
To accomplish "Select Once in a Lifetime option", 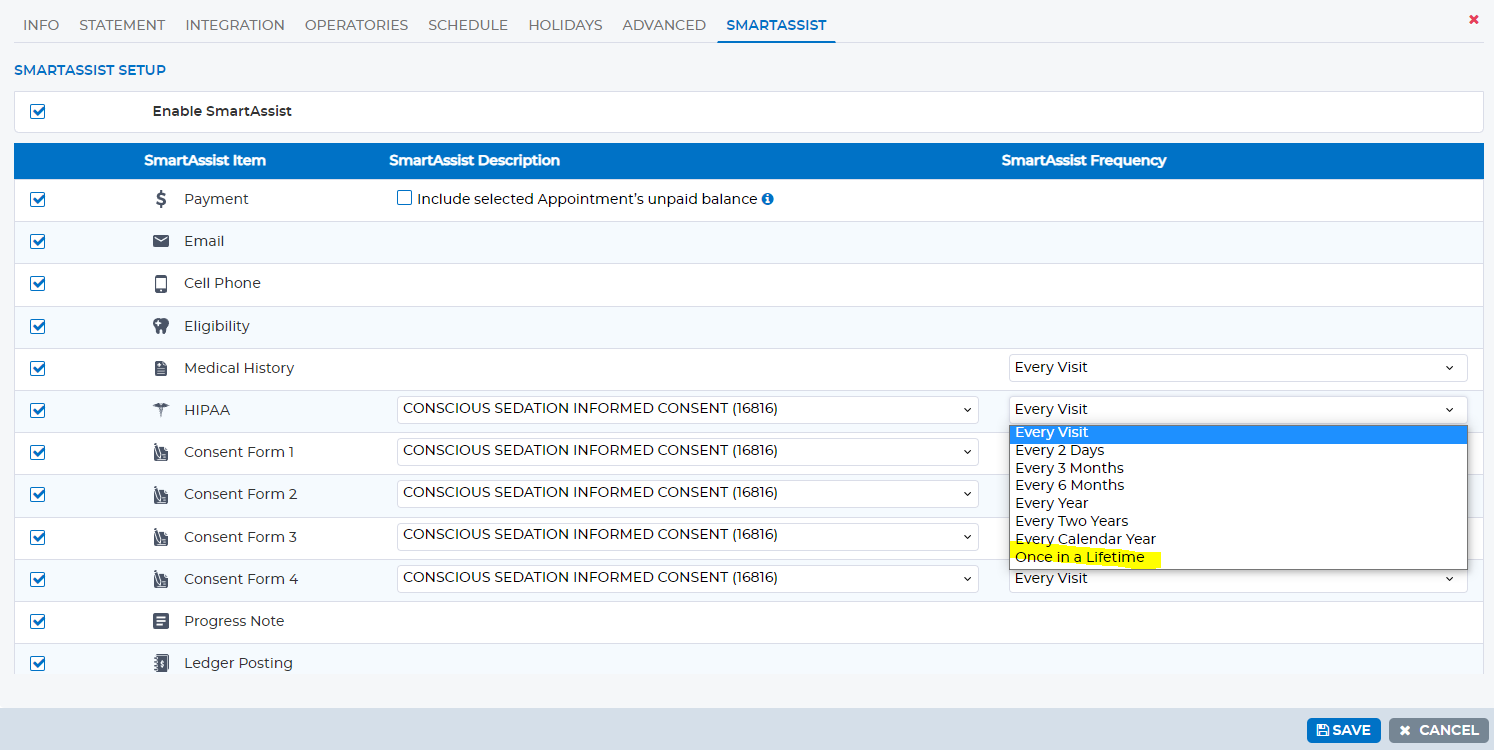I will [x=1238, y=557].
